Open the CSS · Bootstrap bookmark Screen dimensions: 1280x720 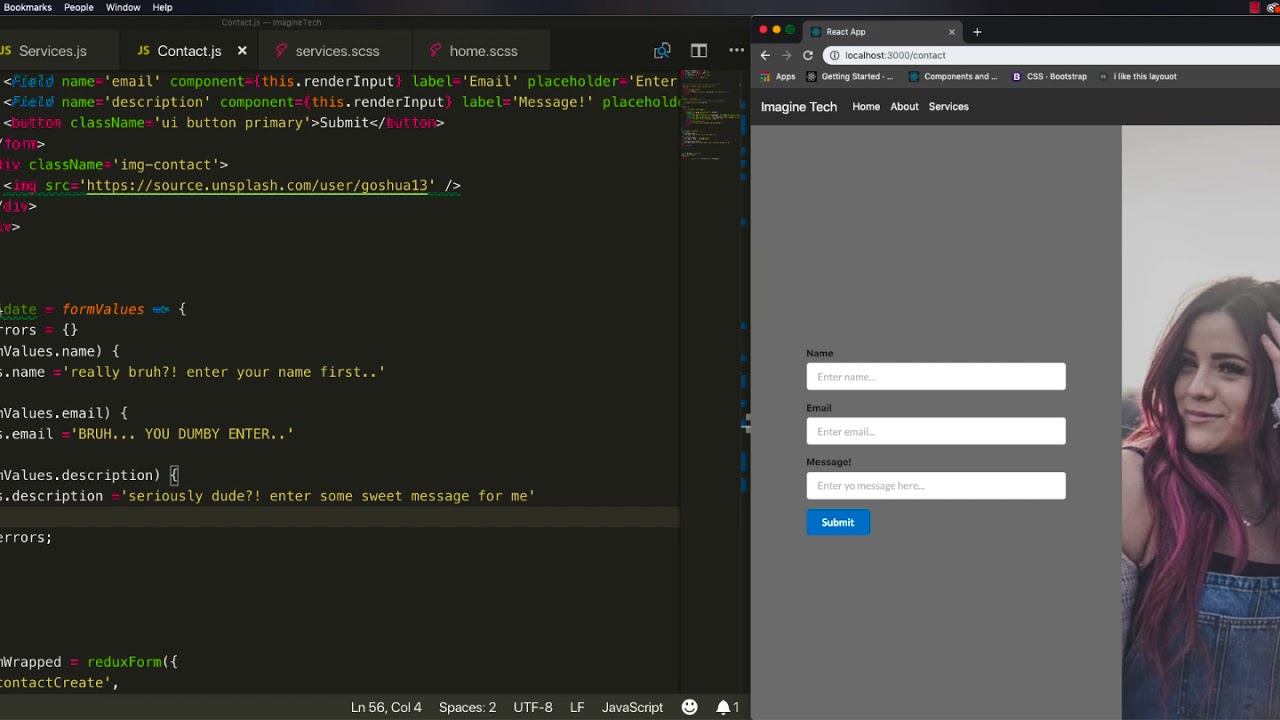point(1049,76)
